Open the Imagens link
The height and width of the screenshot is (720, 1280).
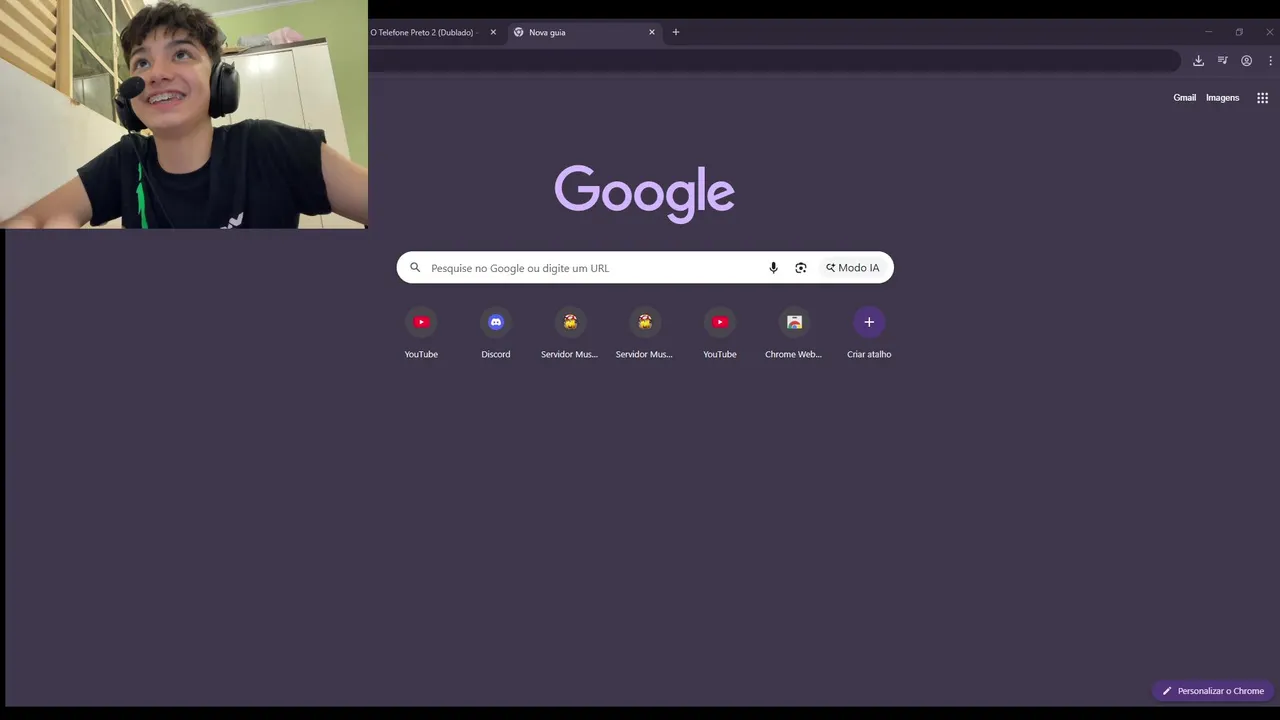pos(1222,98)
